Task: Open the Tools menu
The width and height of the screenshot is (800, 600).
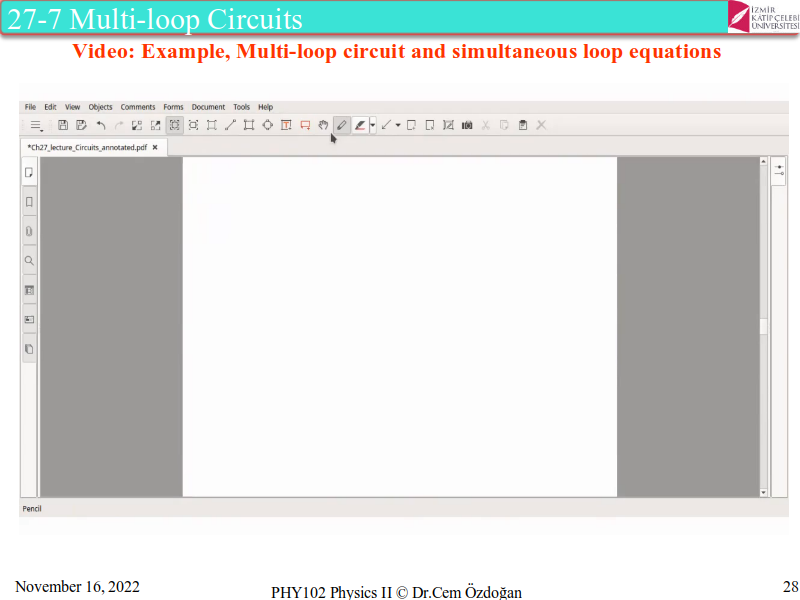Action: click(x=242, y=107)
